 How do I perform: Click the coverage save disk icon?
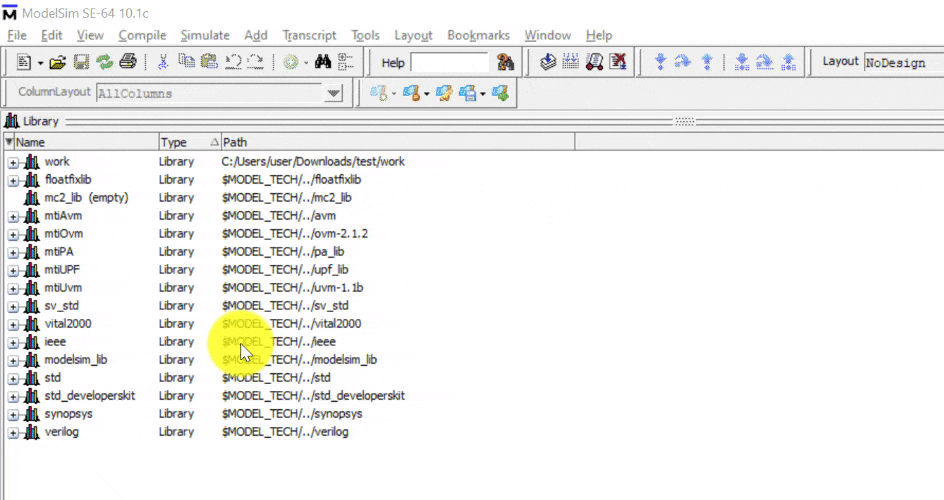tap(468, 93)
